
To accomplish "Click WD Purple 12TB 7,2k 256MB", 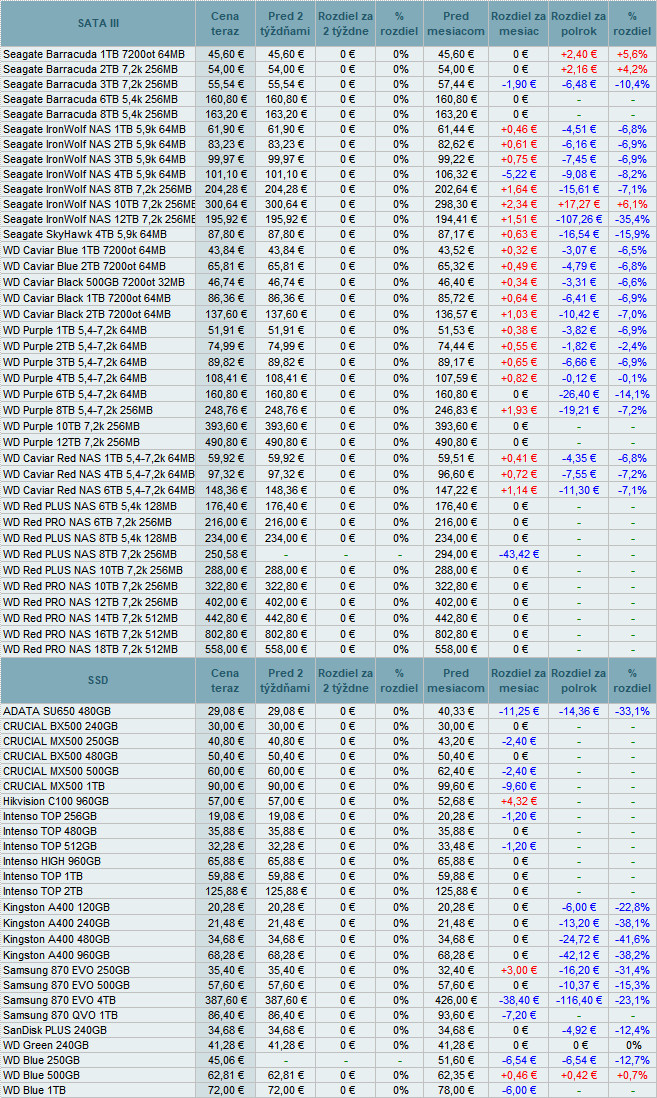I will click(71, 442).
